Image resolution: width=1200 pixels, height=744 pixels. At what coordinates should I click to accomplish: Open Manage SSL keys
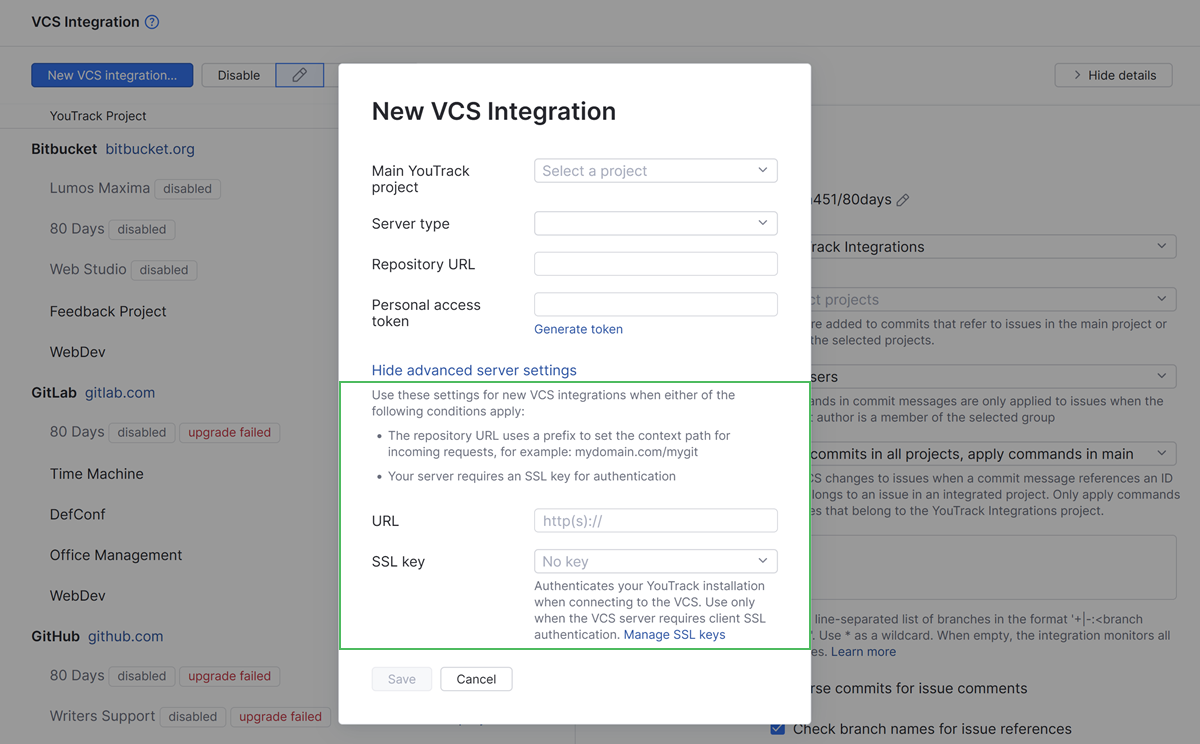(x=674, y=633)
